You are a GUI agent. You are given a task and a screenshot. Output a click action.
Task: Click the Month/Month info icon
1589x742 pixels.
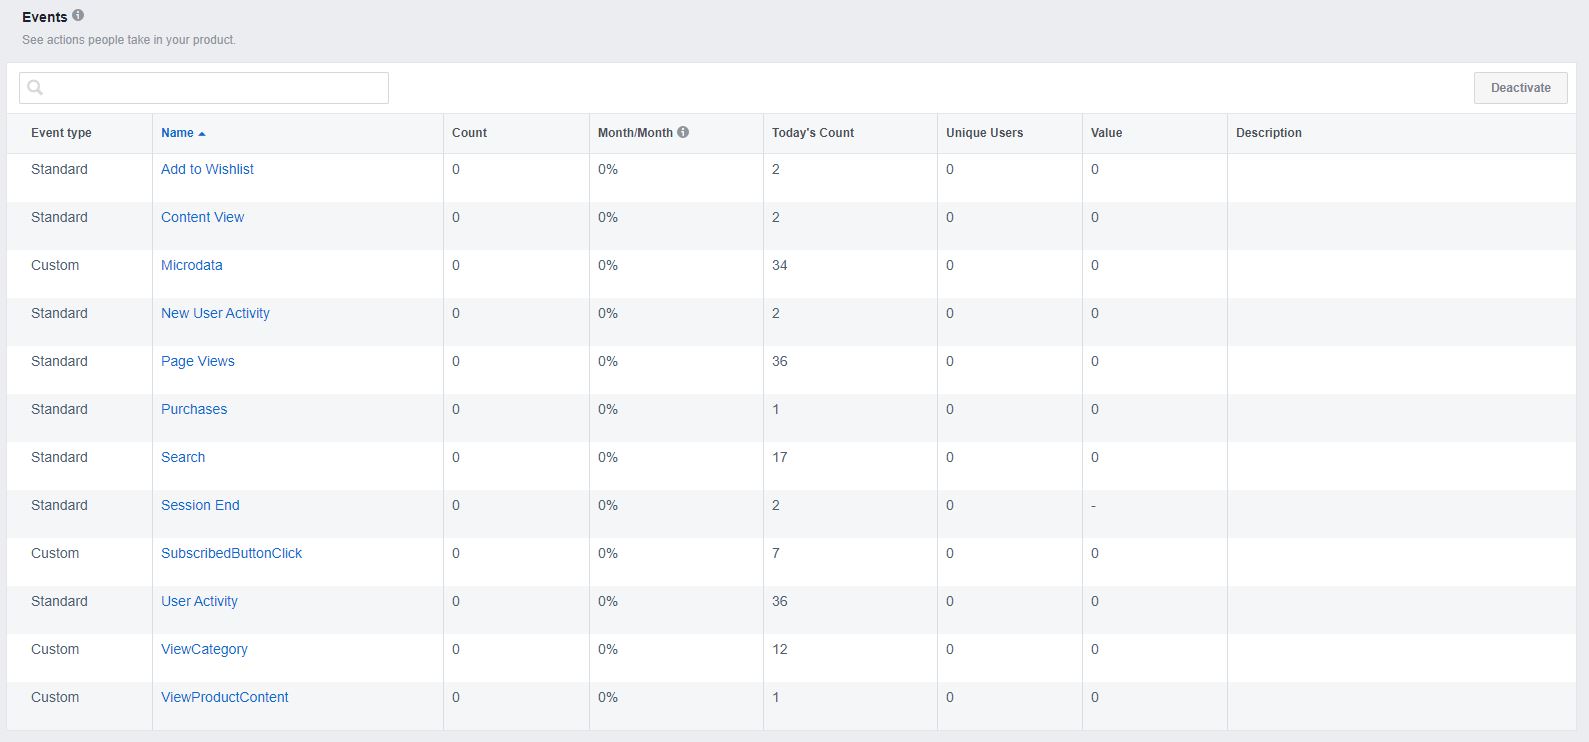[x=683, y=132]
